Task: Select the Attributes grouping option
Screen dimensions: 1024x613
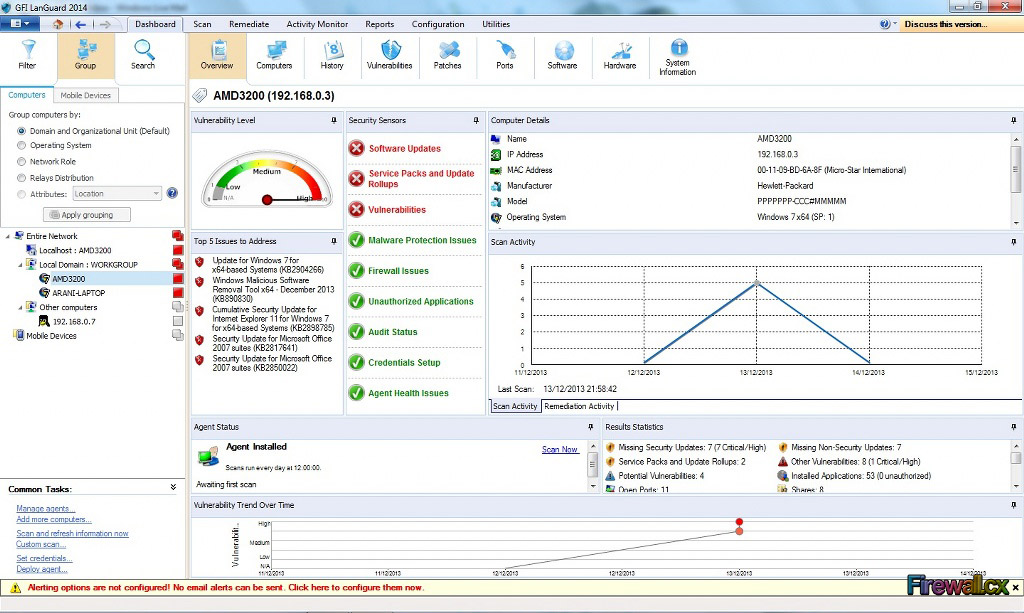Action: (x=22, y=194)
